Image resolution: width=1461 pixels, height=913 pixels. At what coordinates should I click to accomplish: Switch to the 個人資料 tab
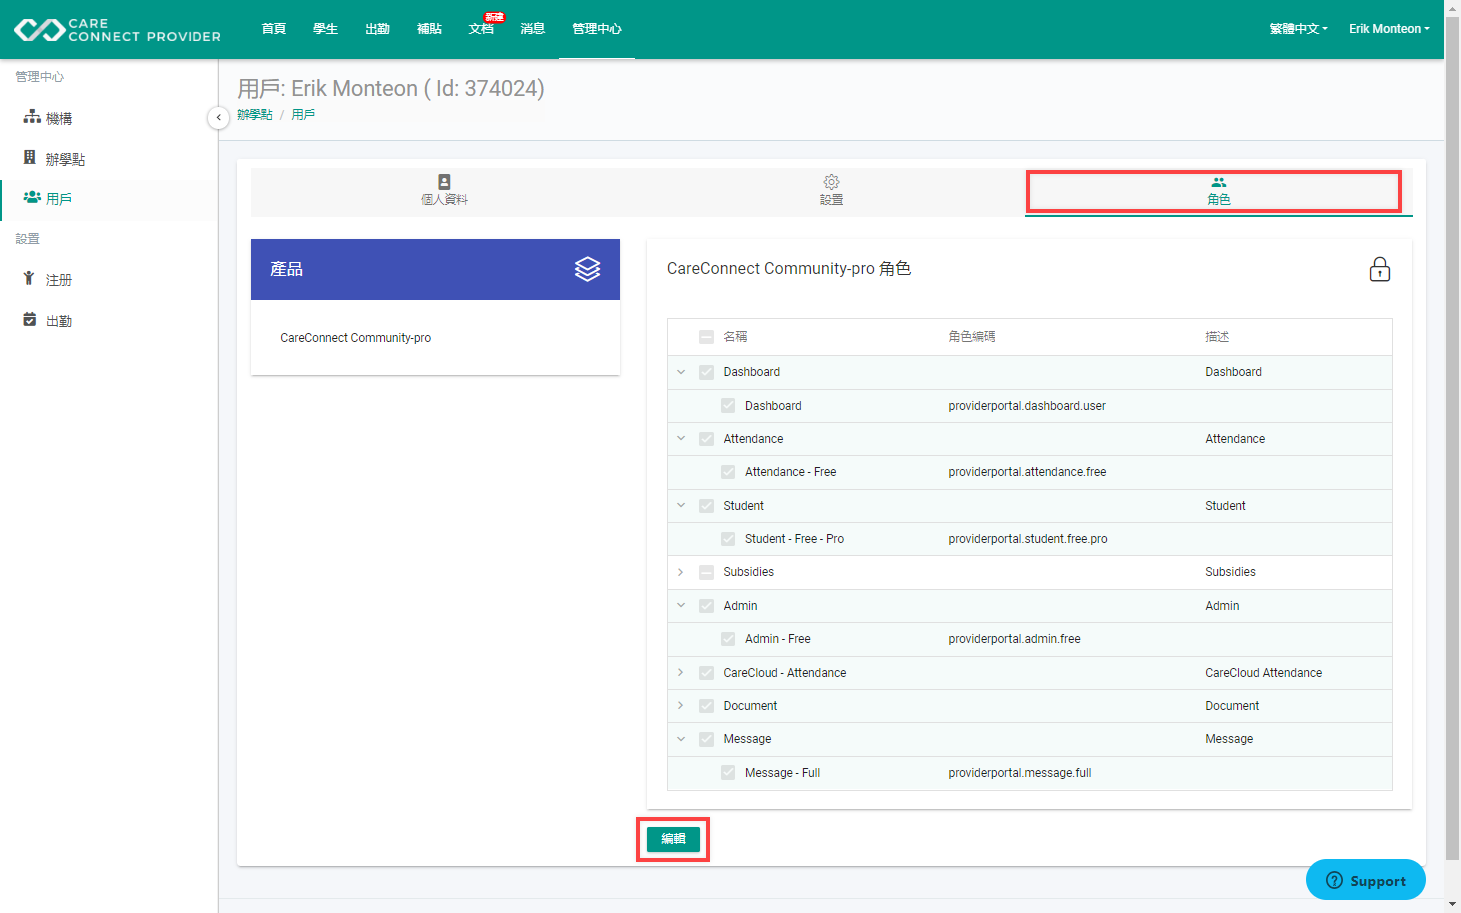click(x=444, y=191)
